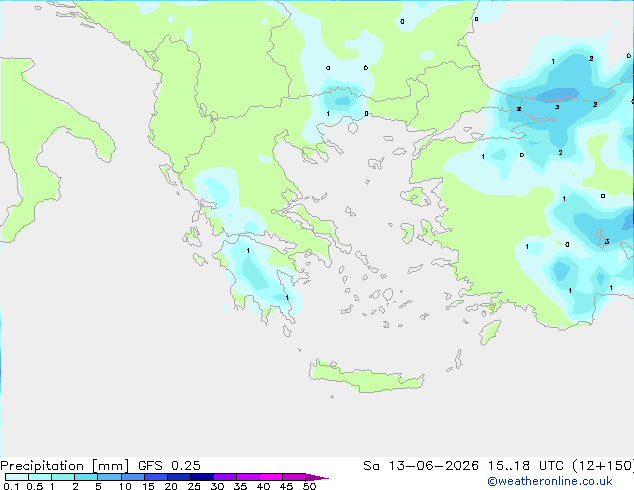The image size is (634, 490).
Task: Click the '0.5' legend tick label
Action: pyautogui.click(x=35, y=486)
